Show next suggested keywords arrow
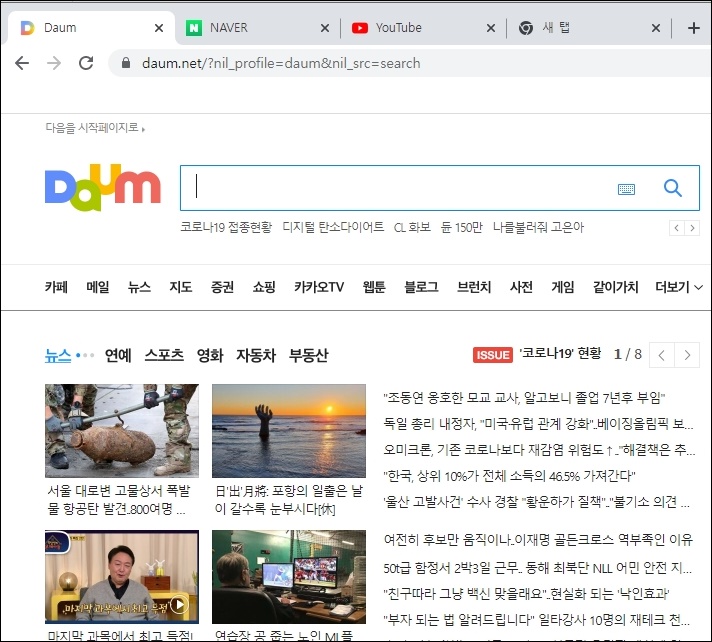712x642 pixels. [692, 228]
